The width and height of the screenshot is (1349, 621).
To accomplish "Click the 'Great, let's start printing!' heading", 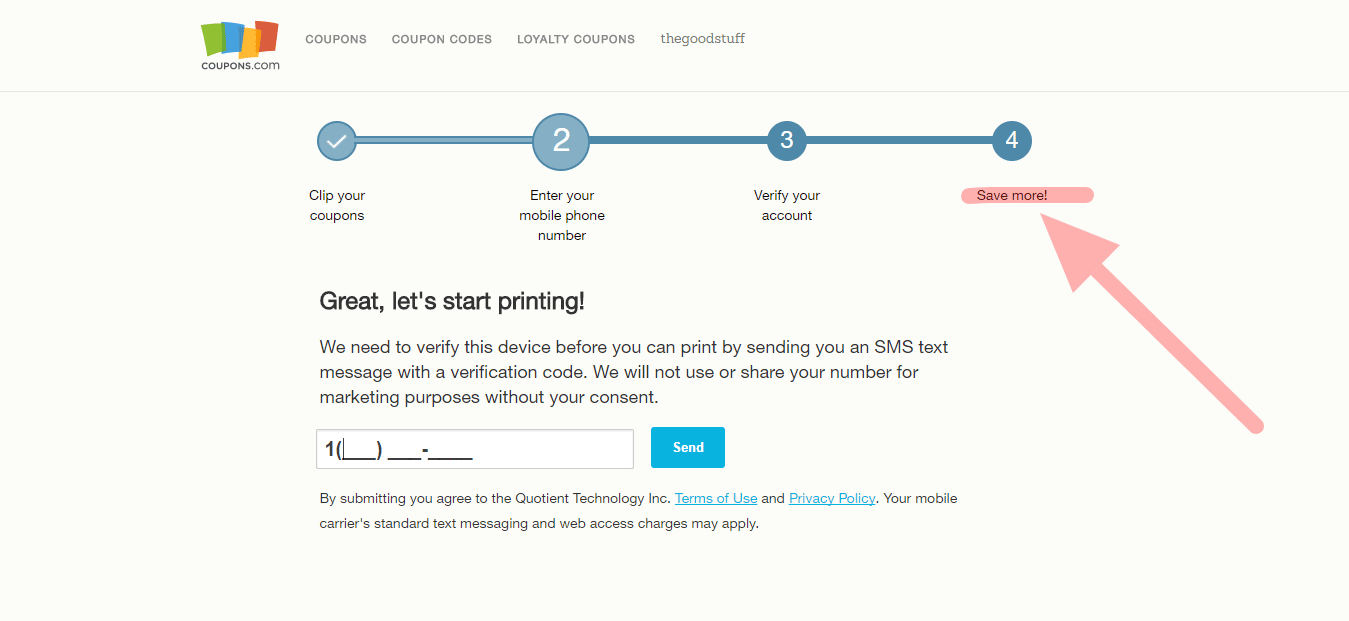I will [452, 301].
